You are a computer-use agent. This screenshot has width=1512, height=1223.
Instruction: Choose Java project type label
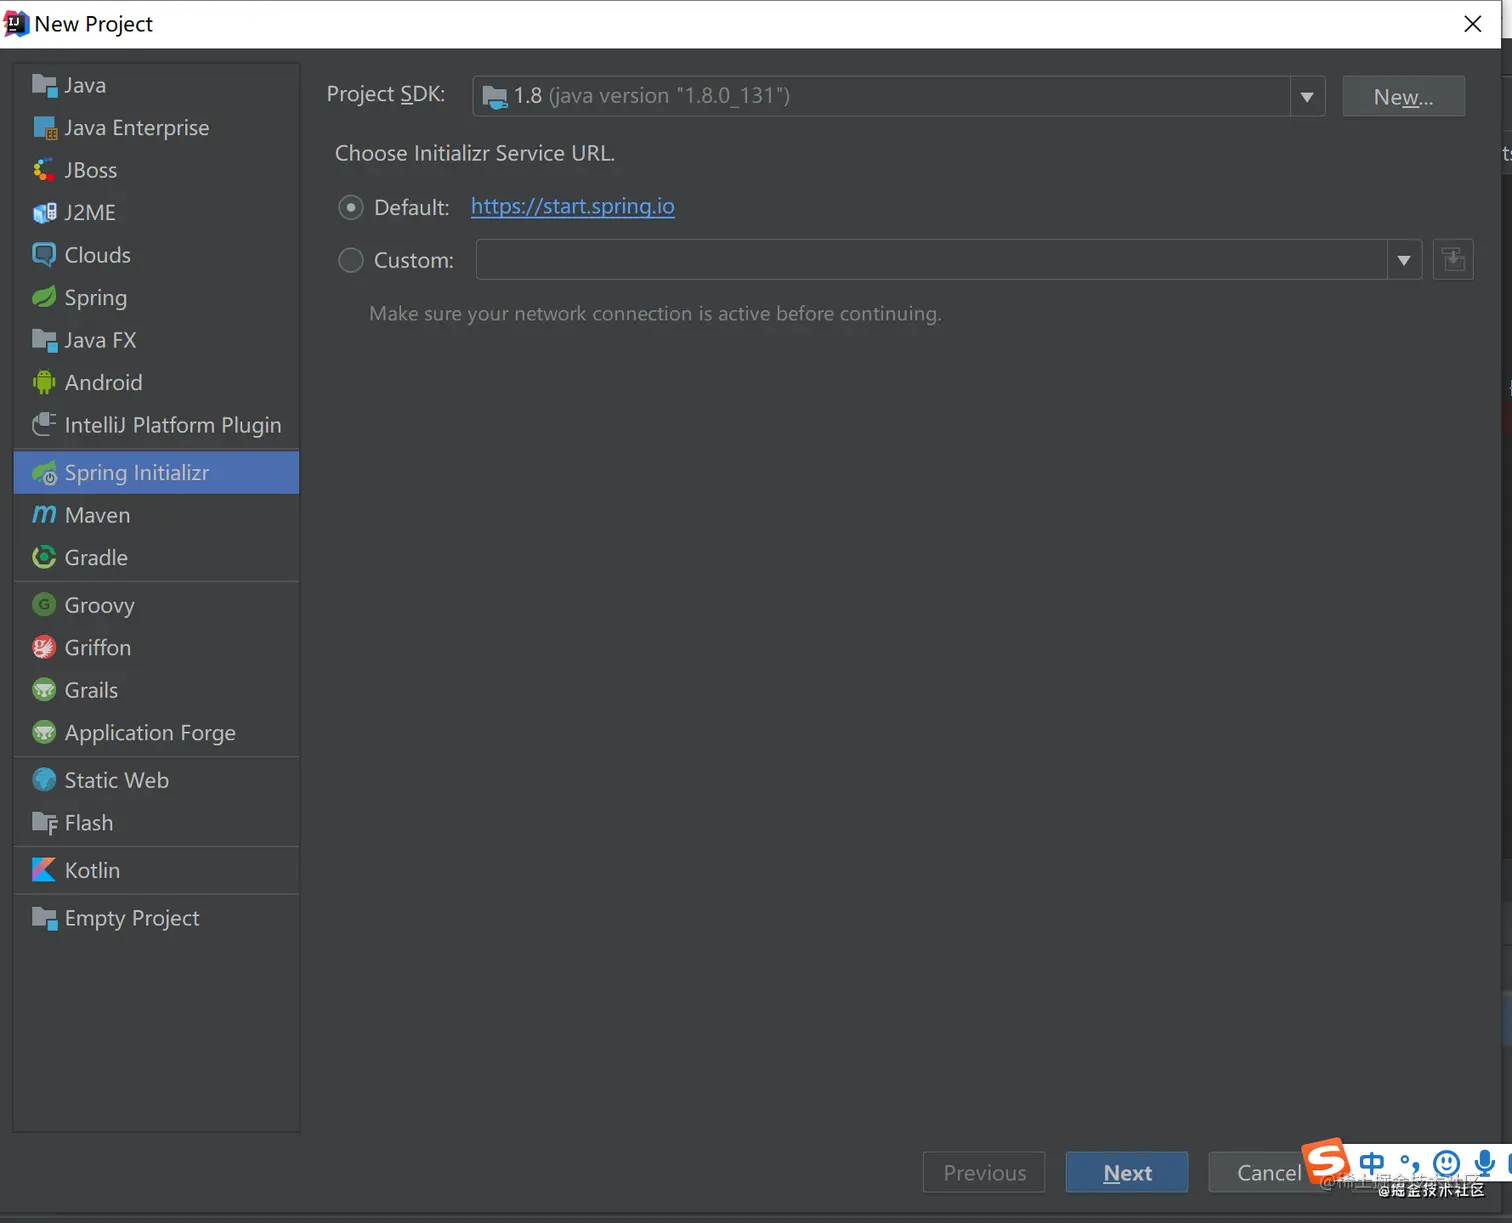pos(85,86)
